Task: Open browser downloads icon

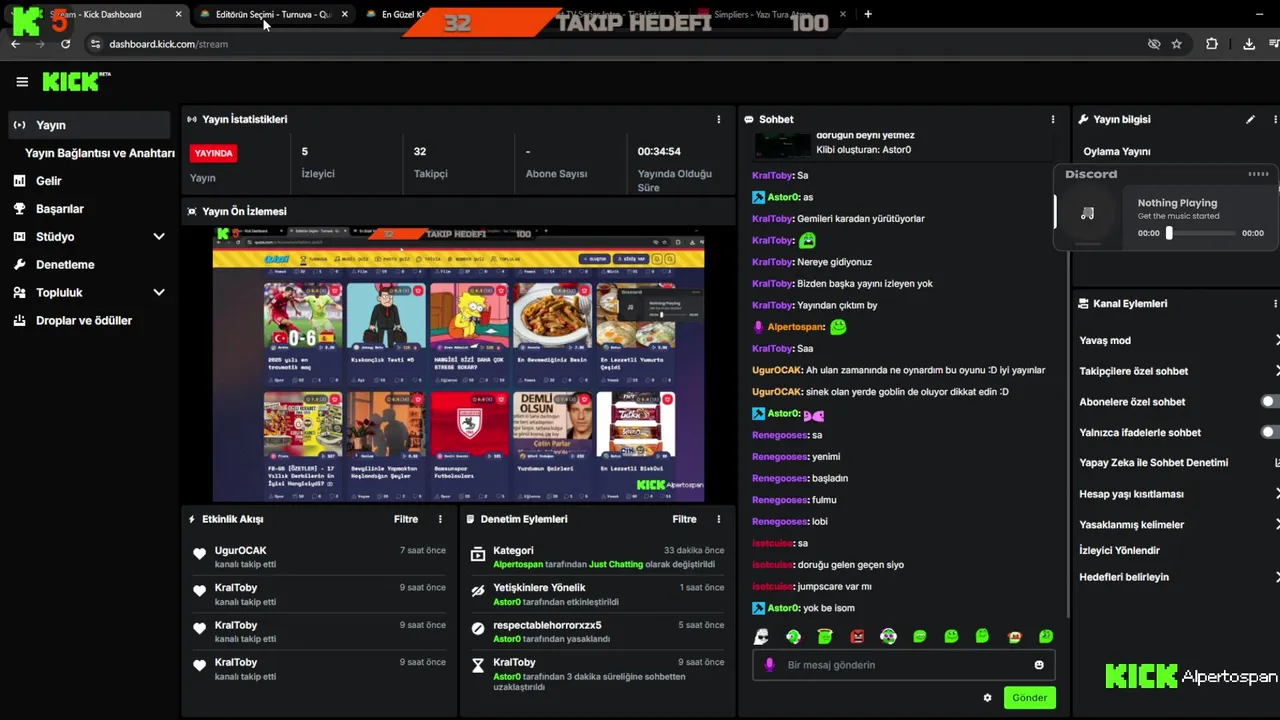Action: [1249, 44]
